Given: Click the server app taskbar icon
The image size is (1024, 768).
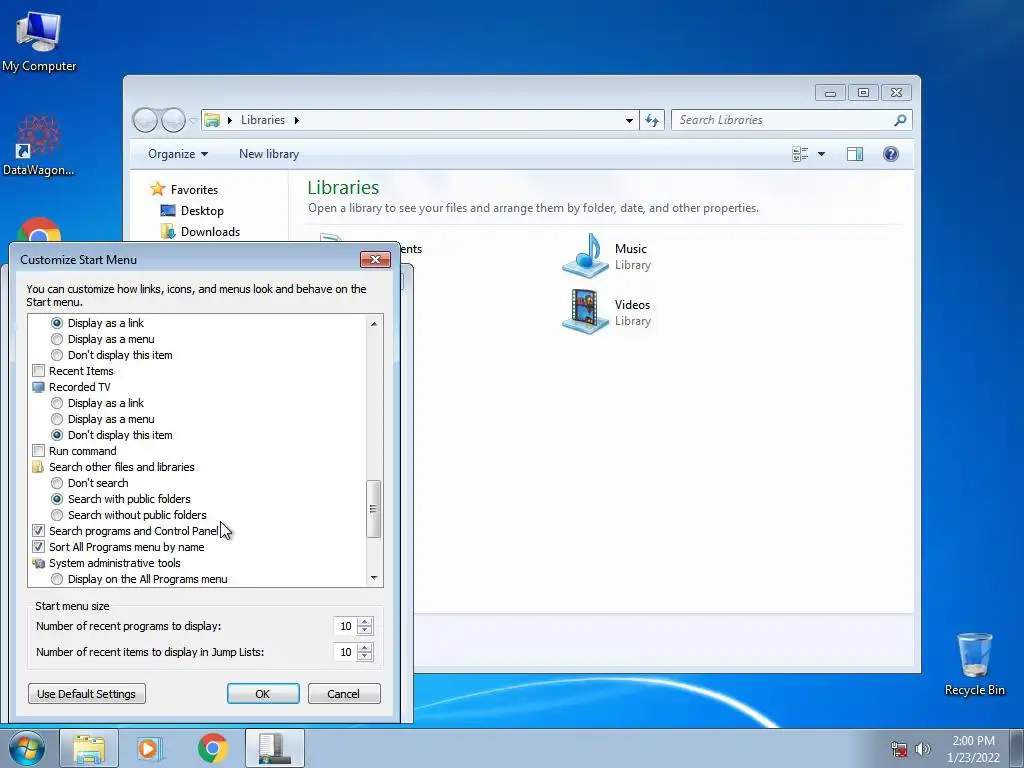Looking at the screenshot, I should [275, 748].
